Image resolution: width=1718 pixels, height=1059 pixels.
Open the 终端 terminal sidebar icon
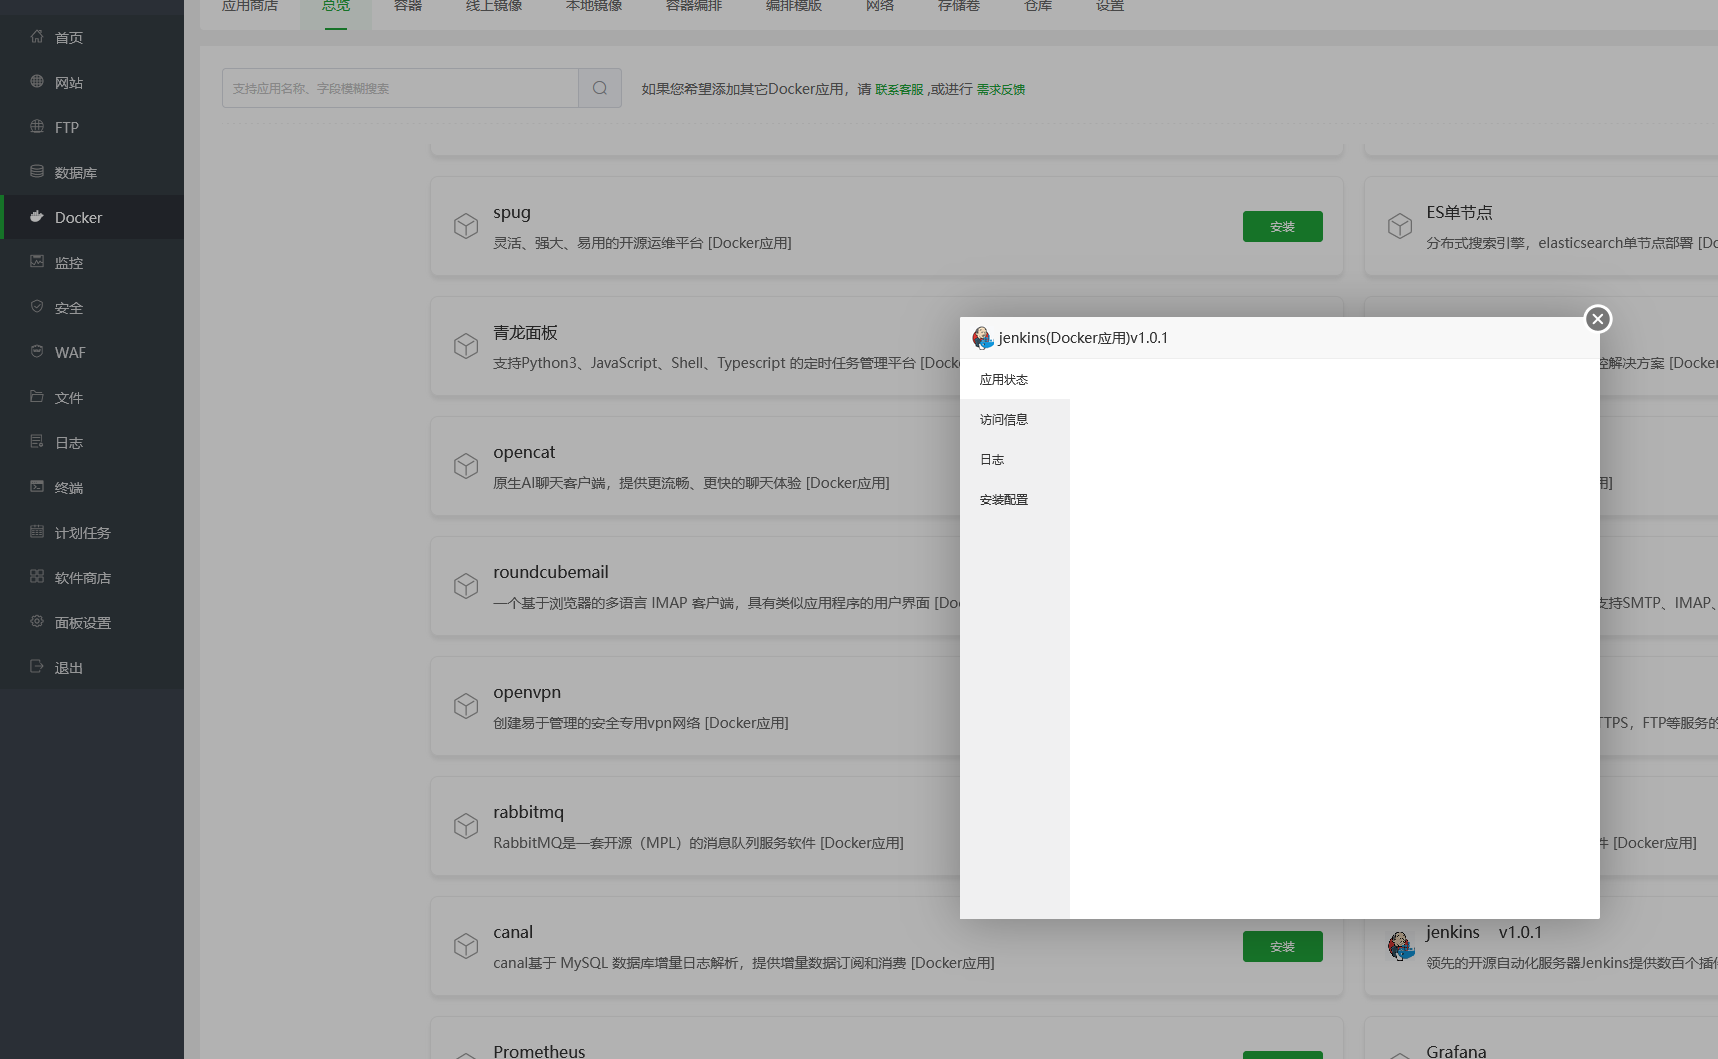point(37,487)
